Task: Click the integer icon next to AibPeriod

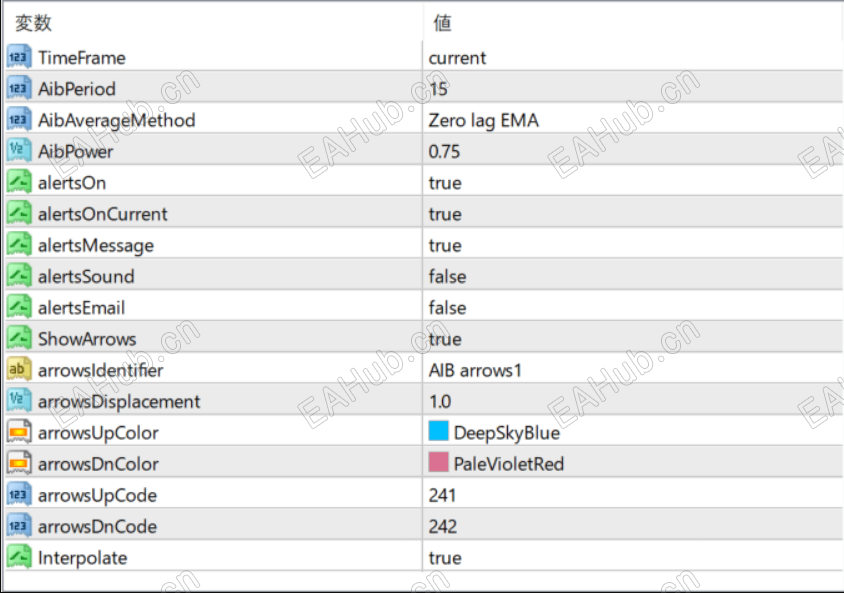Action: point(19,89)
